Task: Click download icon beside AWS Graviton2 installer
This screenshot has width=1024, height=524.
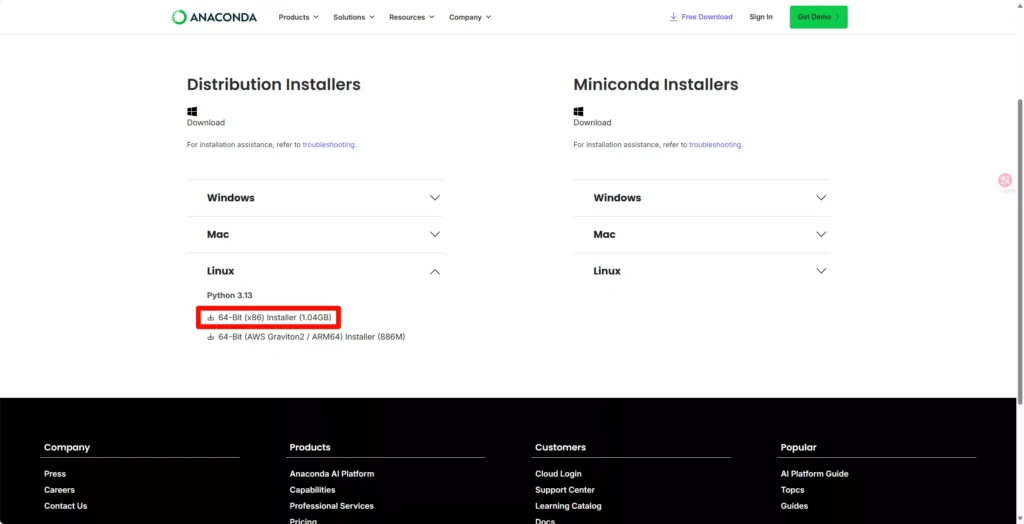Action: [x=211, y=337]
